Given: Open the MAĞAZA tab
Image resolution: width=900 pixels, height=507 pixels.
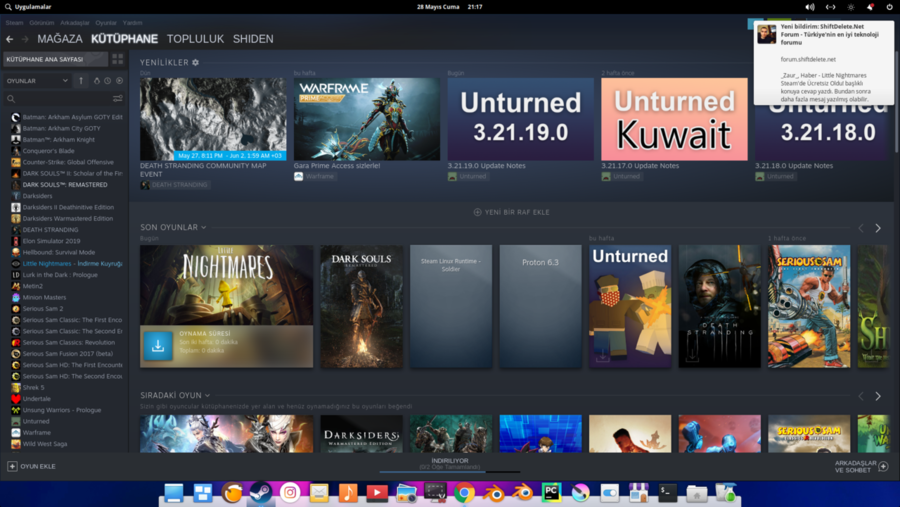Looking at the screenshot, I should coord(60,39).
